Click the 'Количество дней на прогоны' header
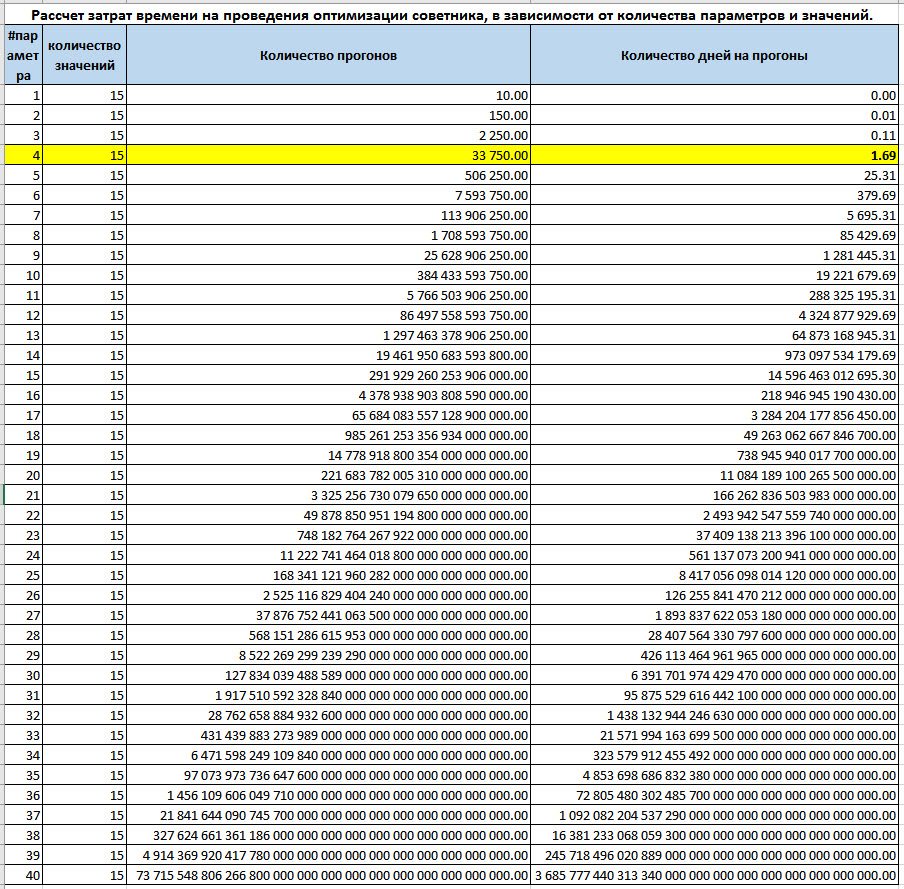The image size is (904, 889). [x=714, y=55]
